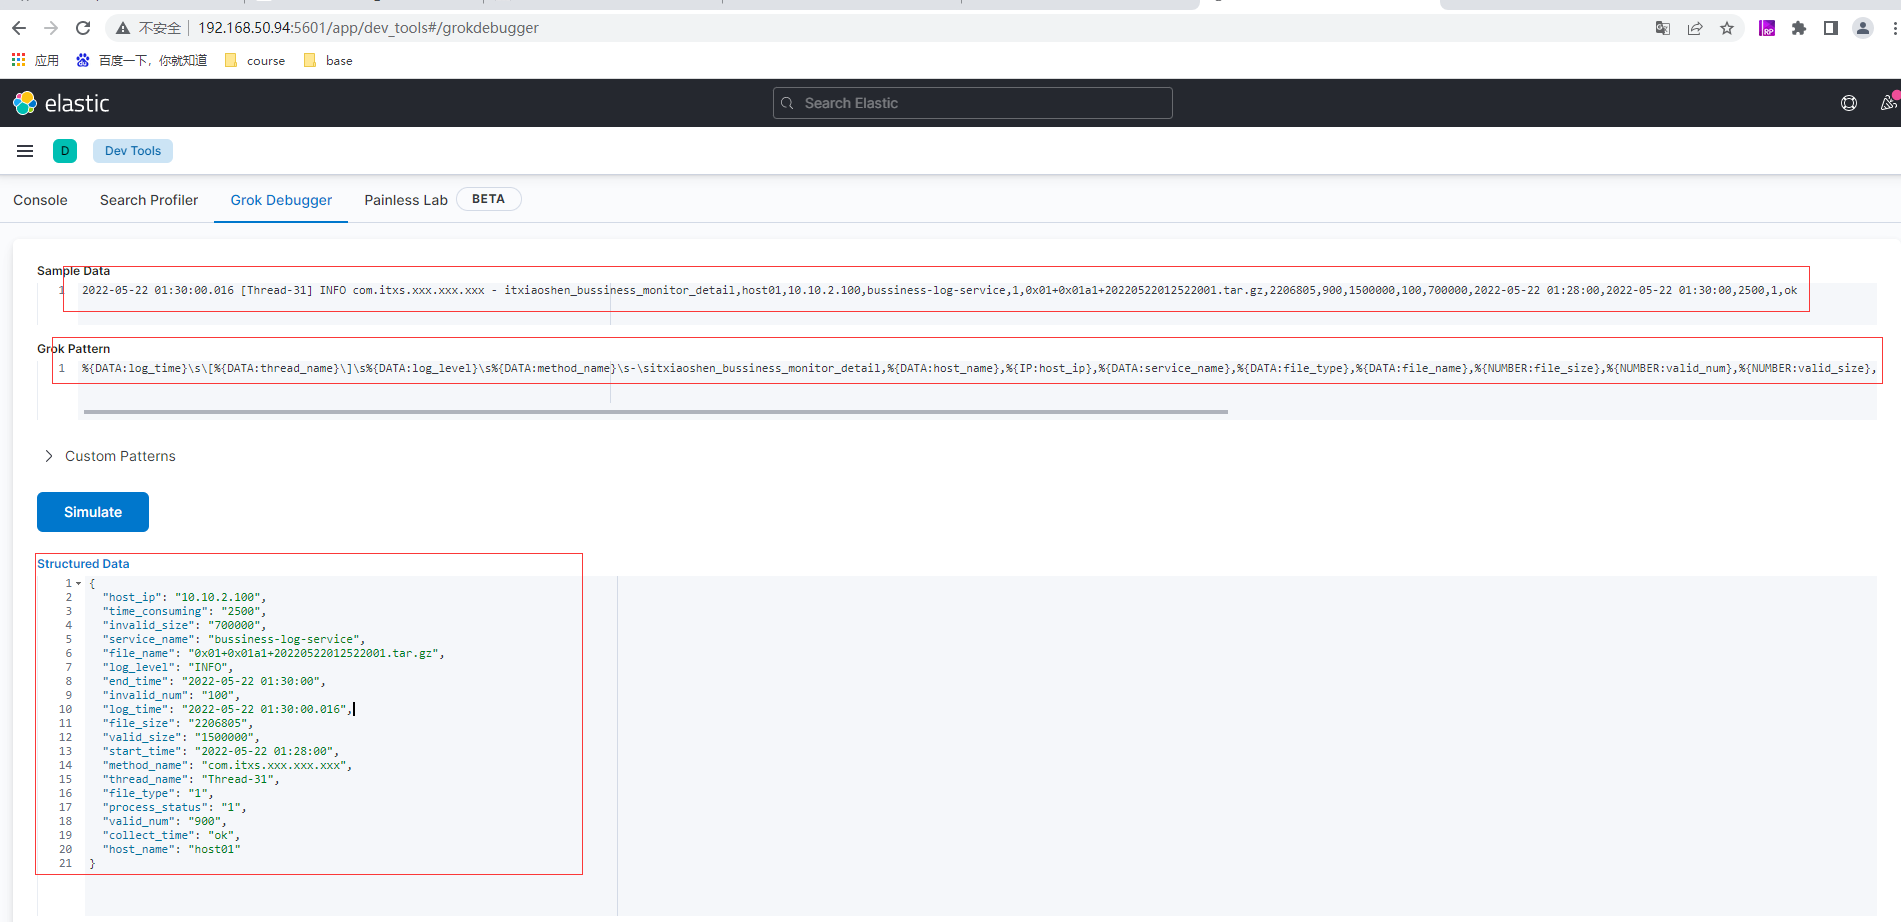
Task: Select the Grok Debugger tab
Action: click(281, 200)
